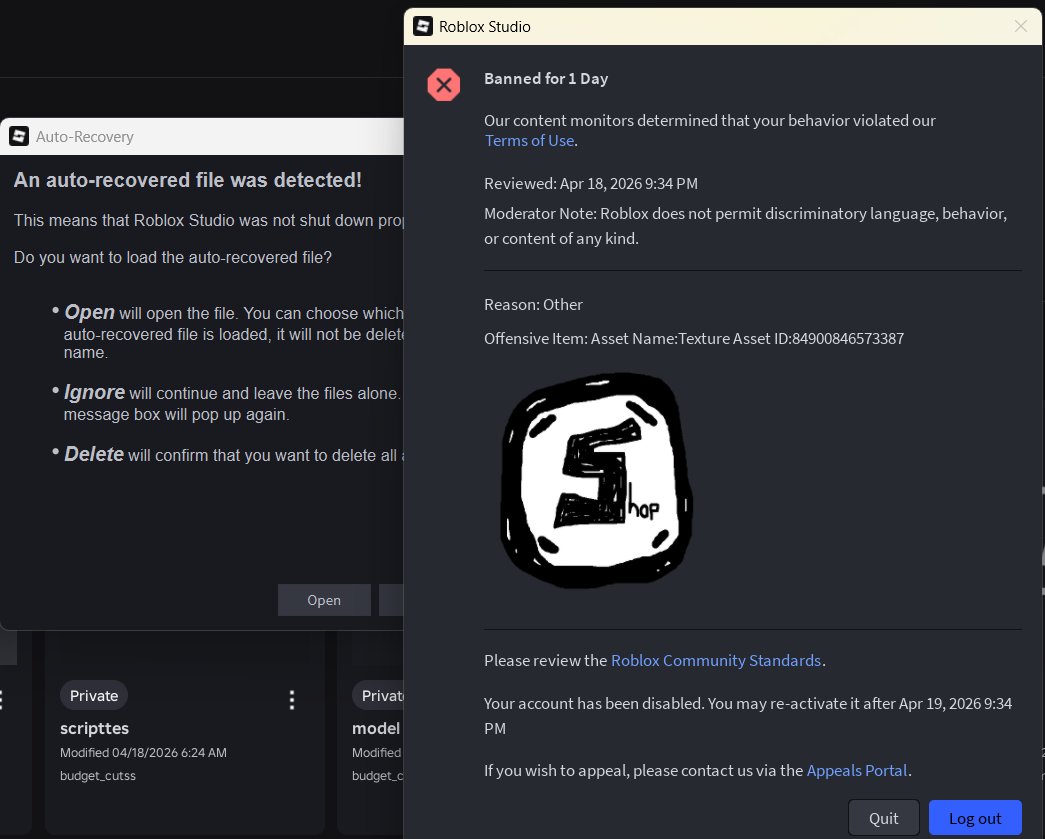The image size is (1045, 839).
Task: Open the Appeals Portal link
Action: click(857, 770)
